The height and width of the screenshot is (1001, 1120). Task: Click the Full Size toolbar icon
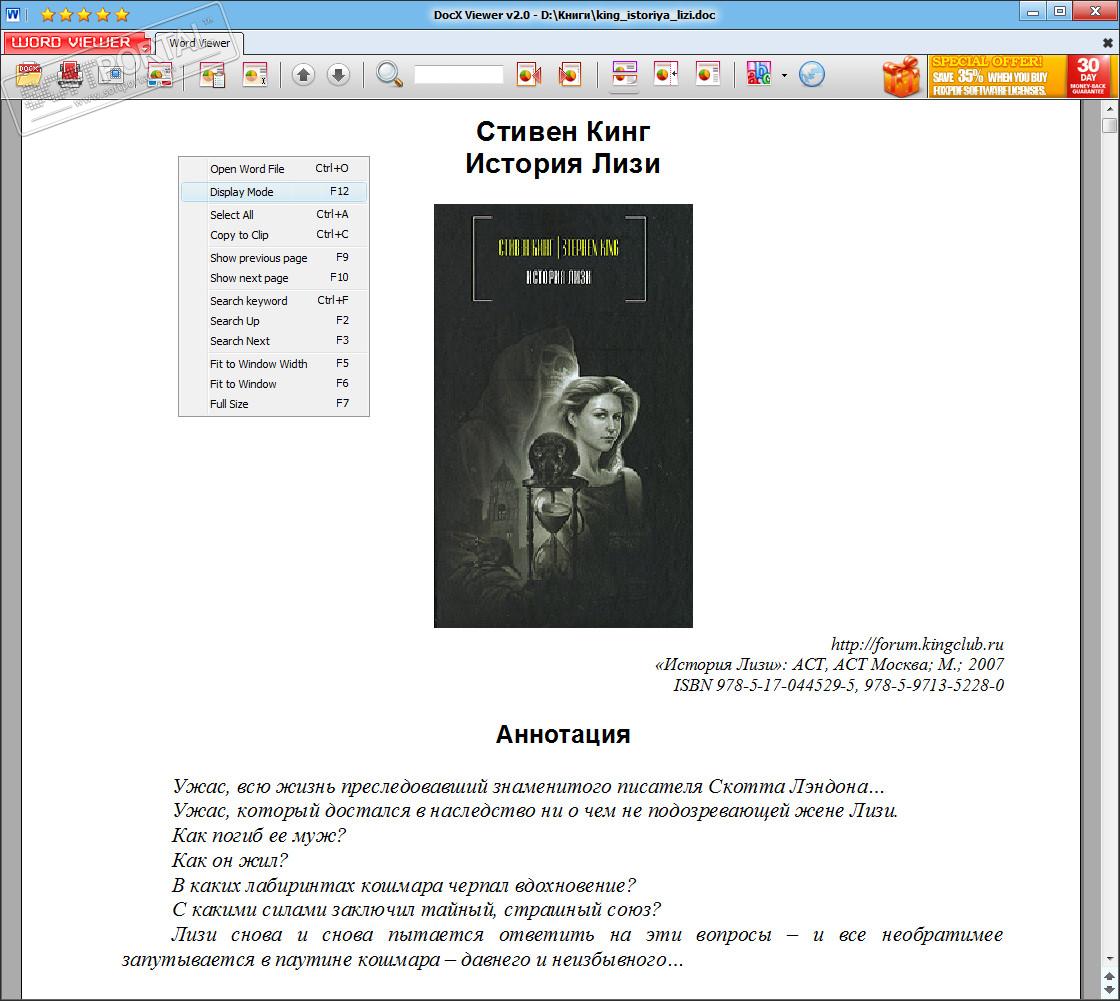coord(707,74)
